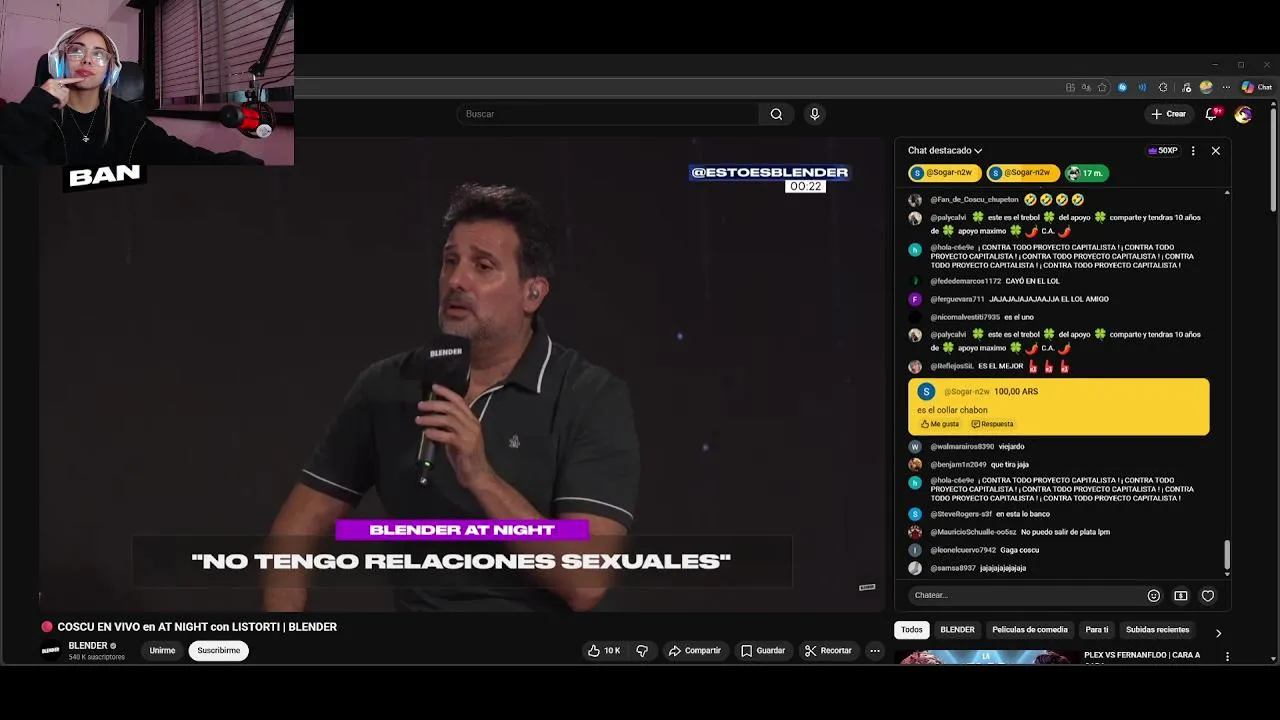Click blue sound-wave extension icon
Viewport: 1280px width, 720px height.
(x=1142, y=87)
